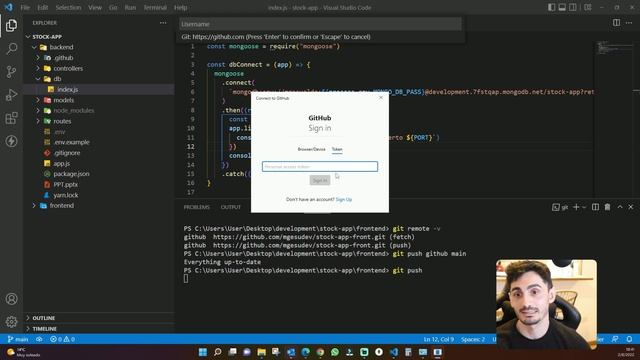Collapse the STOCK-APP root folder
The image size is (640, 360).
[x=28, y=37]
